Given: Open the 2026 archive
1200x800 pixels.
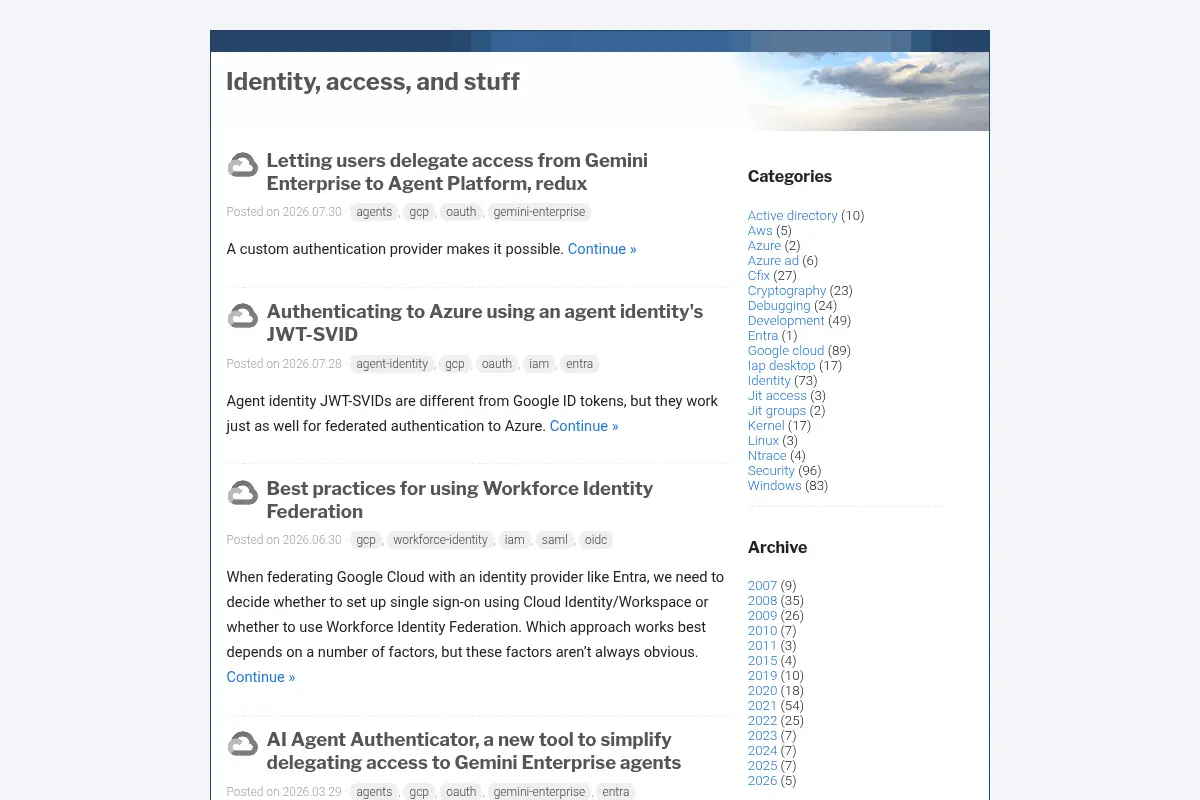Looking at the screenshot, I should (762, 781).
